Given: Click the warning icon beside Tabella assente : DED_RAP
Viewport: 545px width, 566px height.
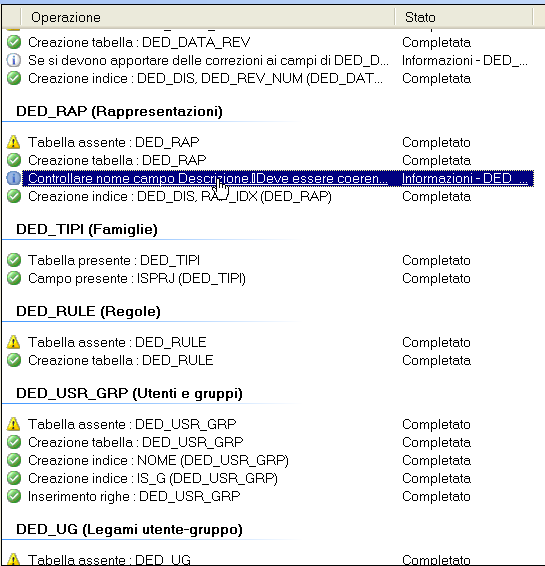Looking at the screenshot, I should point(14,142).
